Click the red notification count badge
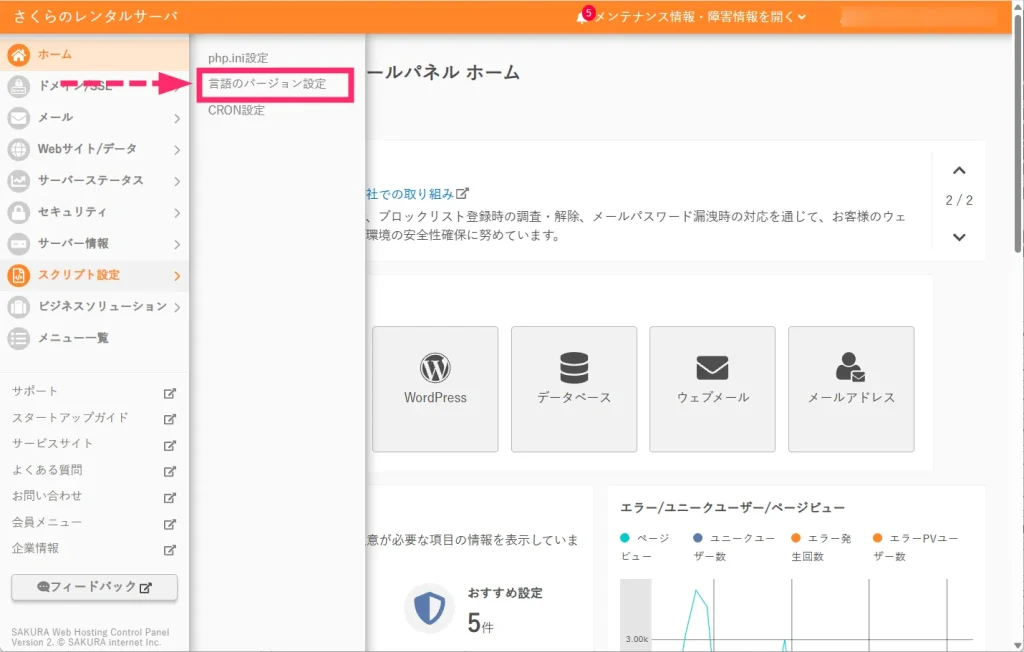 [588, 12]
